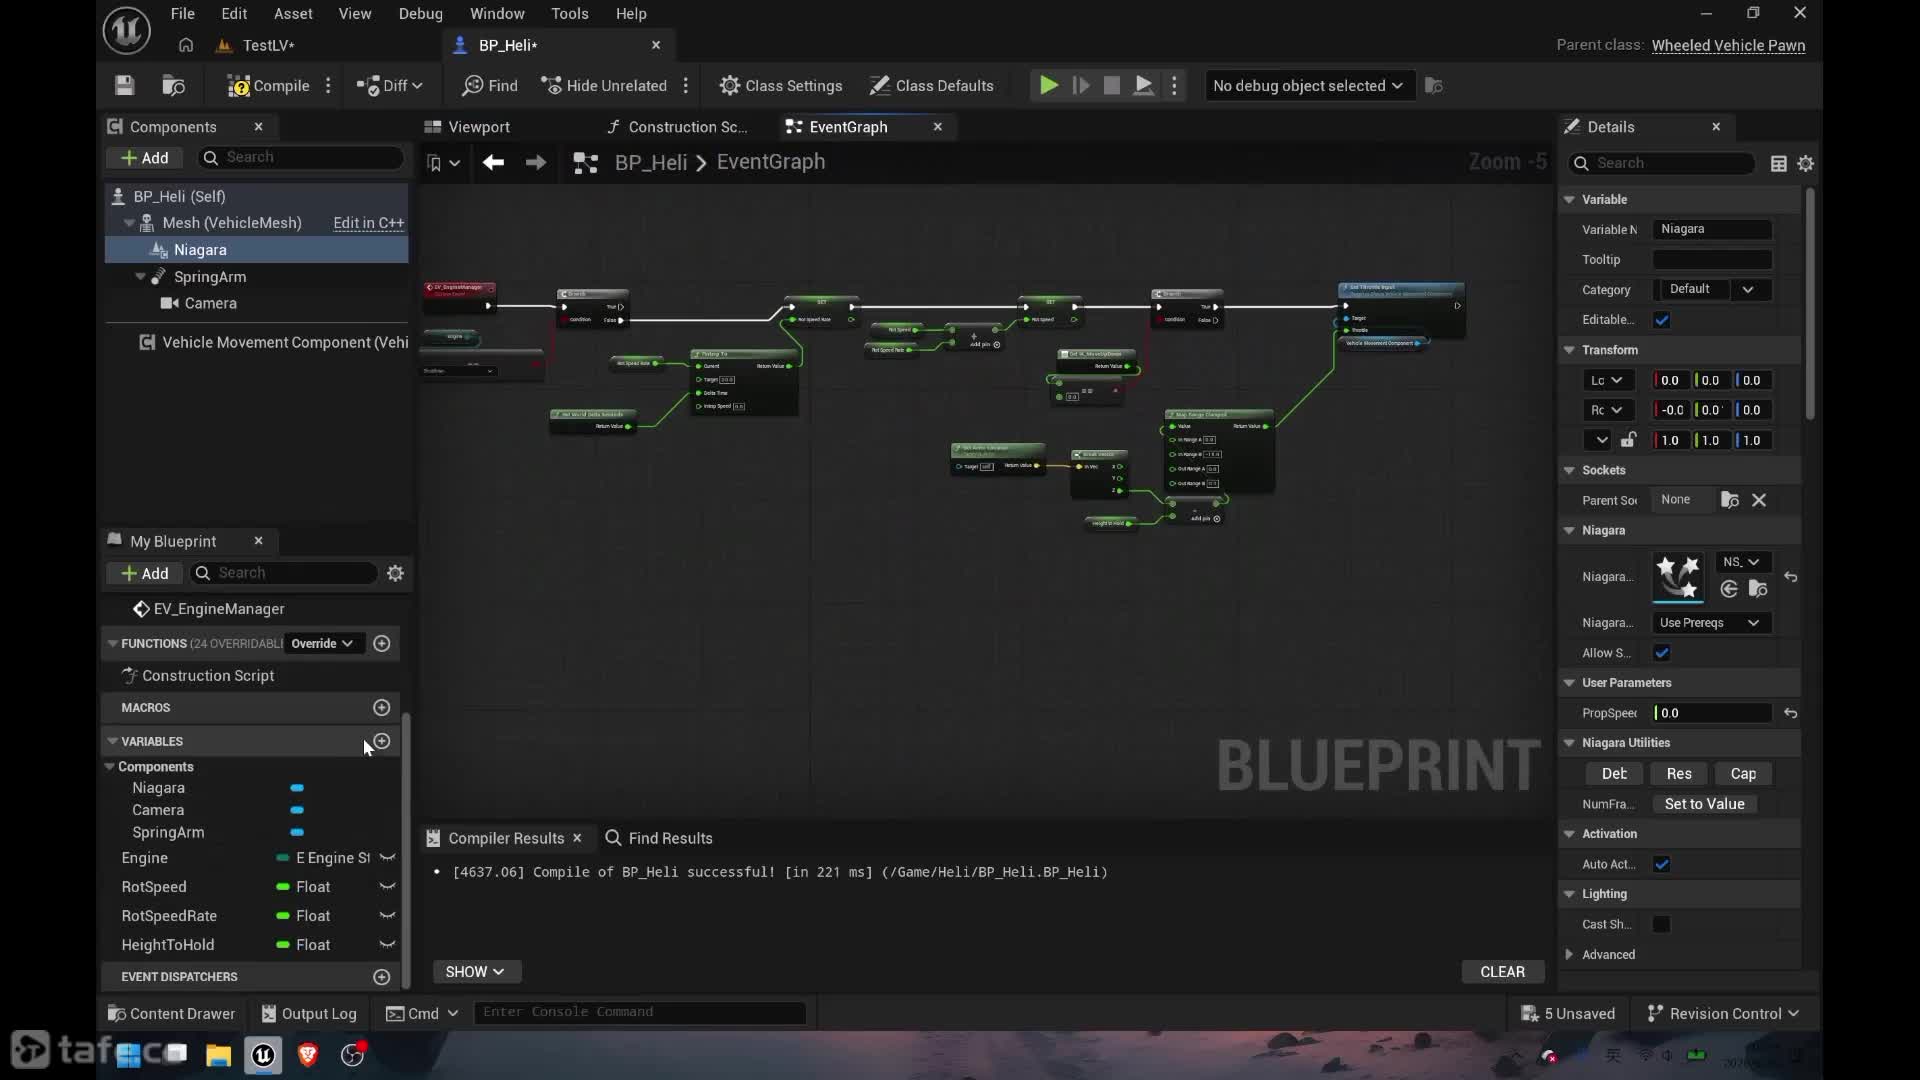Switch to the Viewport tab
1920x1080 pixels.
pos(468,127)
